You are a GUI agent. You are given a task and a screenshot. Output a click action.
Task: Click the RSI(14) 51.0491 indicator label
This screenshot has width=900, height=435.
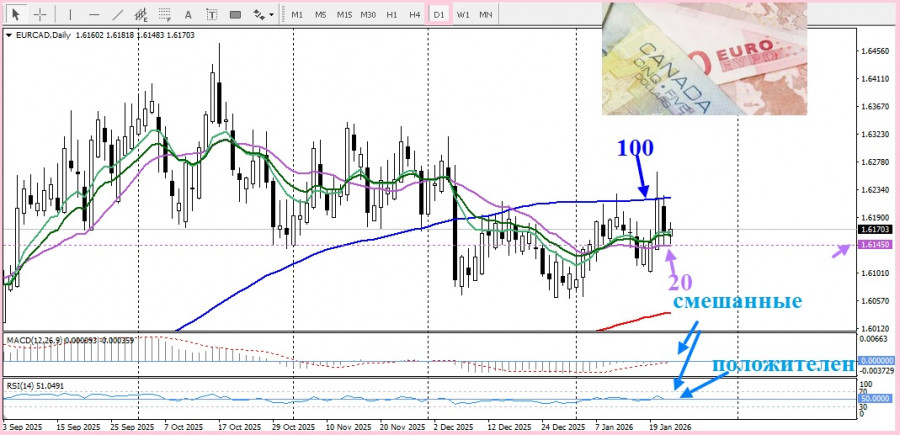point(35,386)
